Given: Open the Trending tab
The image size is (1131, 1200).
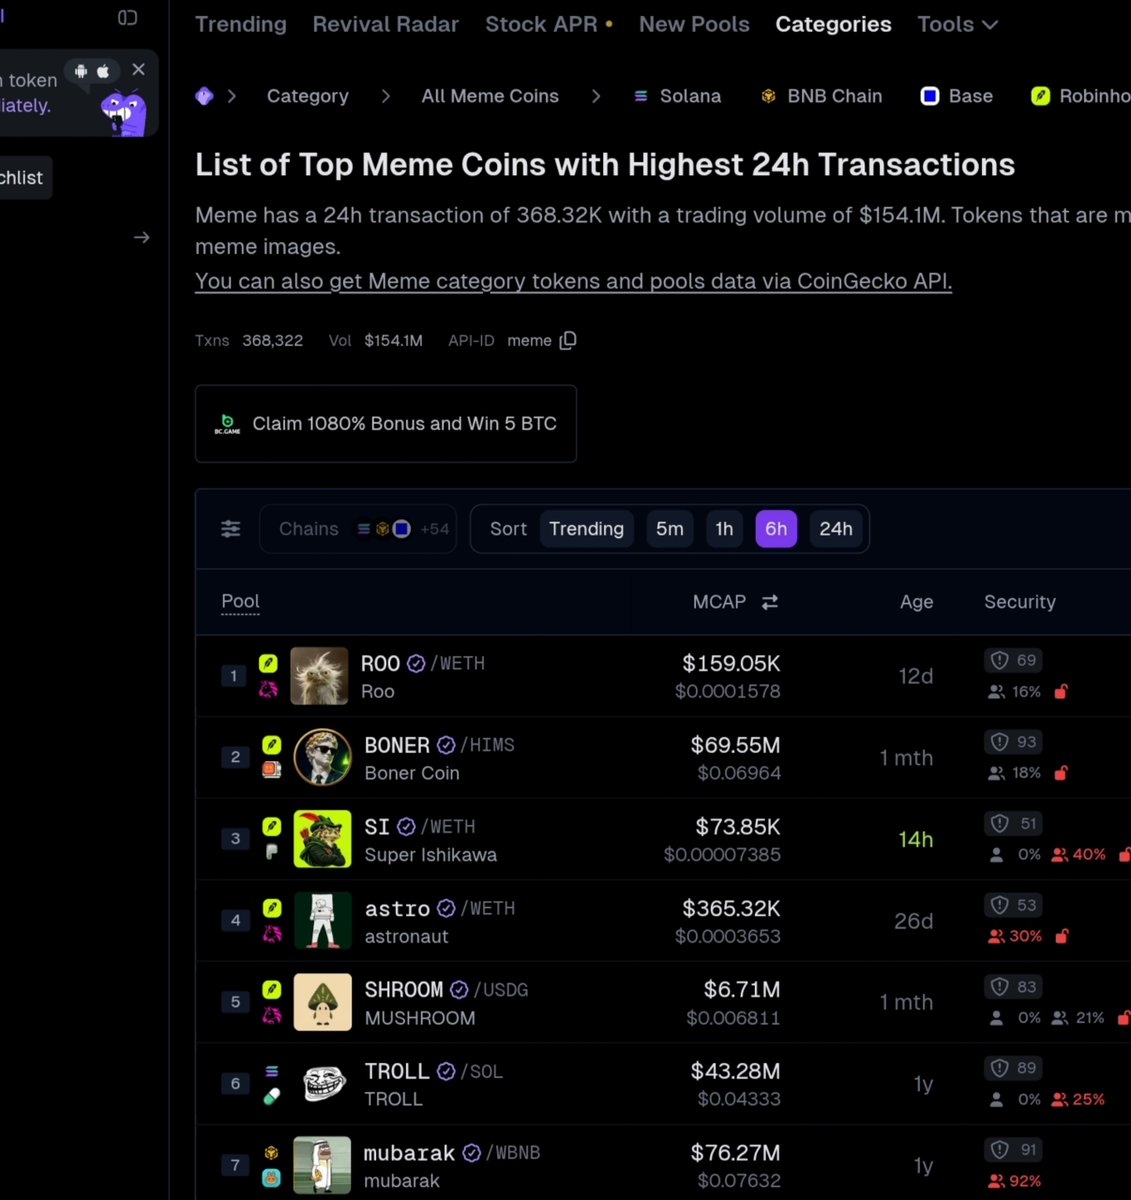Looking at the screenshot, I should pos(241,24).
